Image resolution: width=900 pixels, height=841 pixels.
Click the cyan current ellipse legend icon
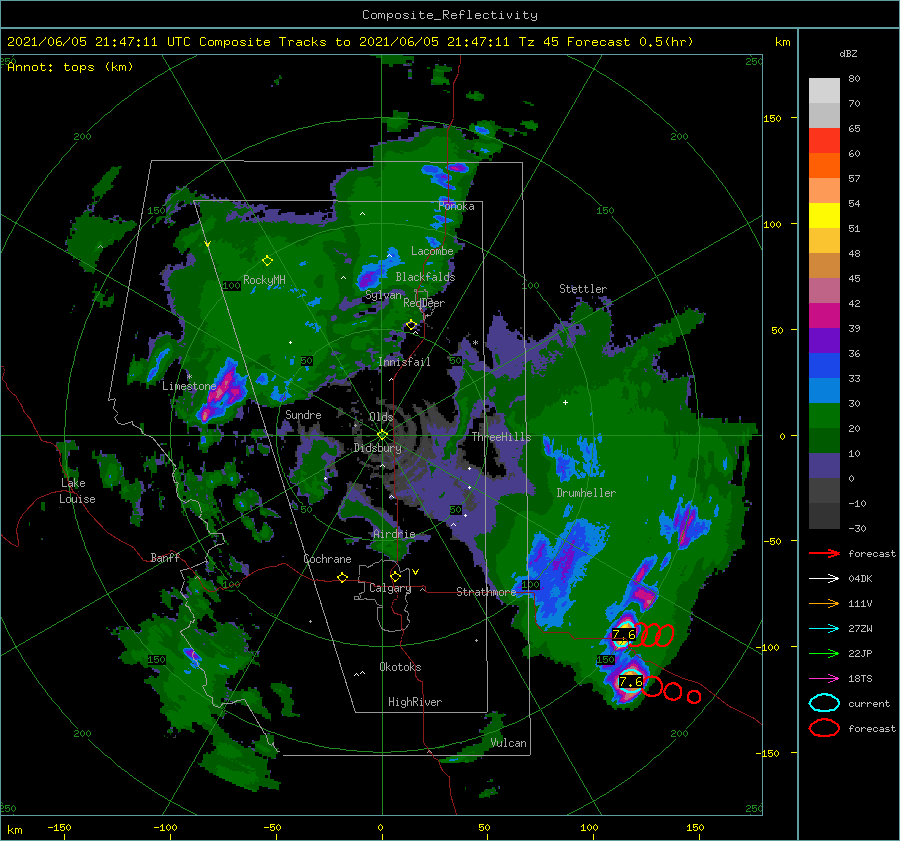pos(824,703)
